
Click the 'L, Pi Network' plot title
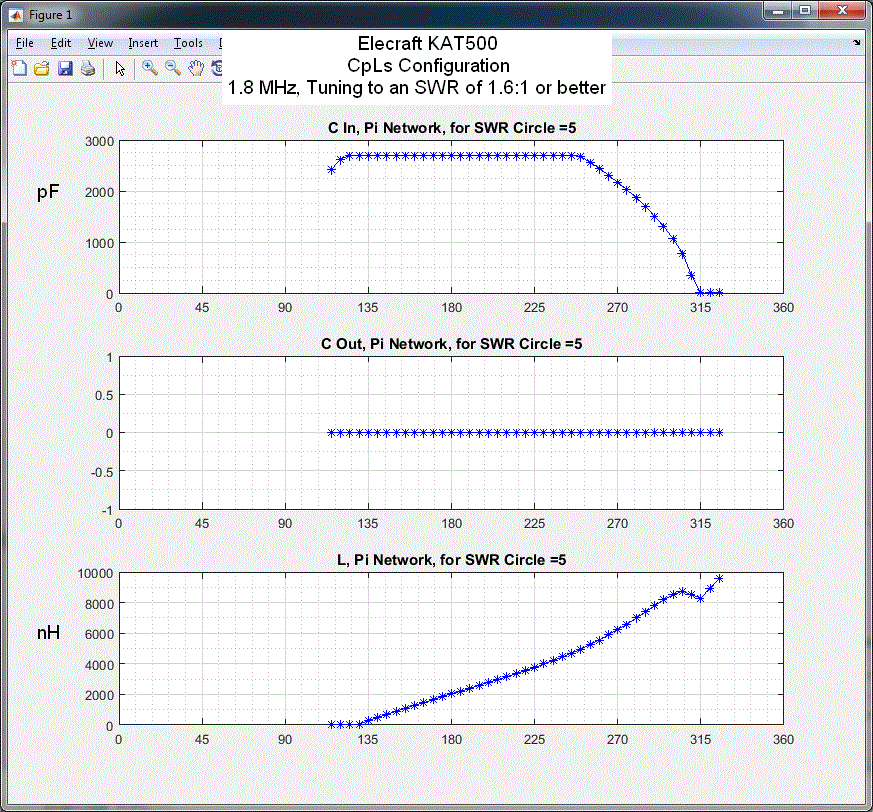(452, 560)
